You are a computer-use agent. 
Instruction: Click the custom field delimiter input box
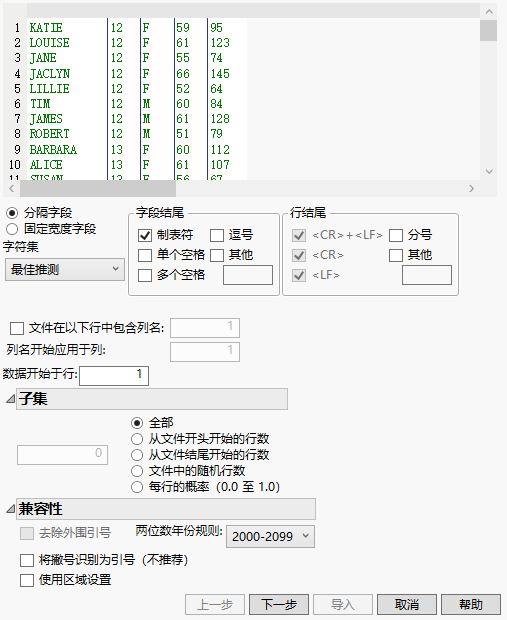pyautogui.click(x=248, y=275)
